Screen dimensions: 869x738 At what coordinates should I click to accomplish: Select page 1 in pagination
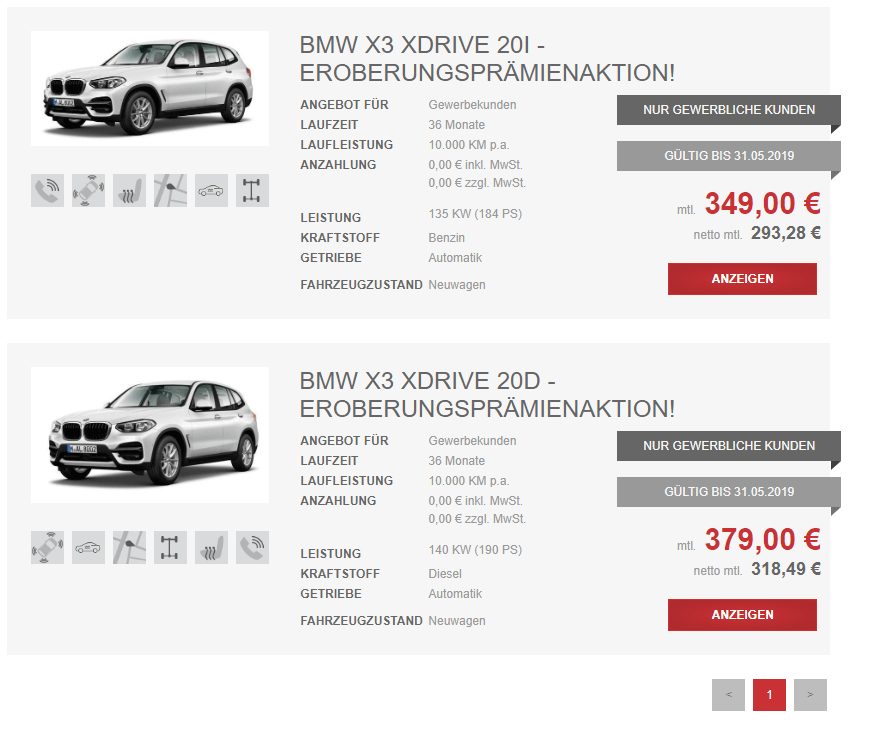pyautogui.click(x=769, y=694)
